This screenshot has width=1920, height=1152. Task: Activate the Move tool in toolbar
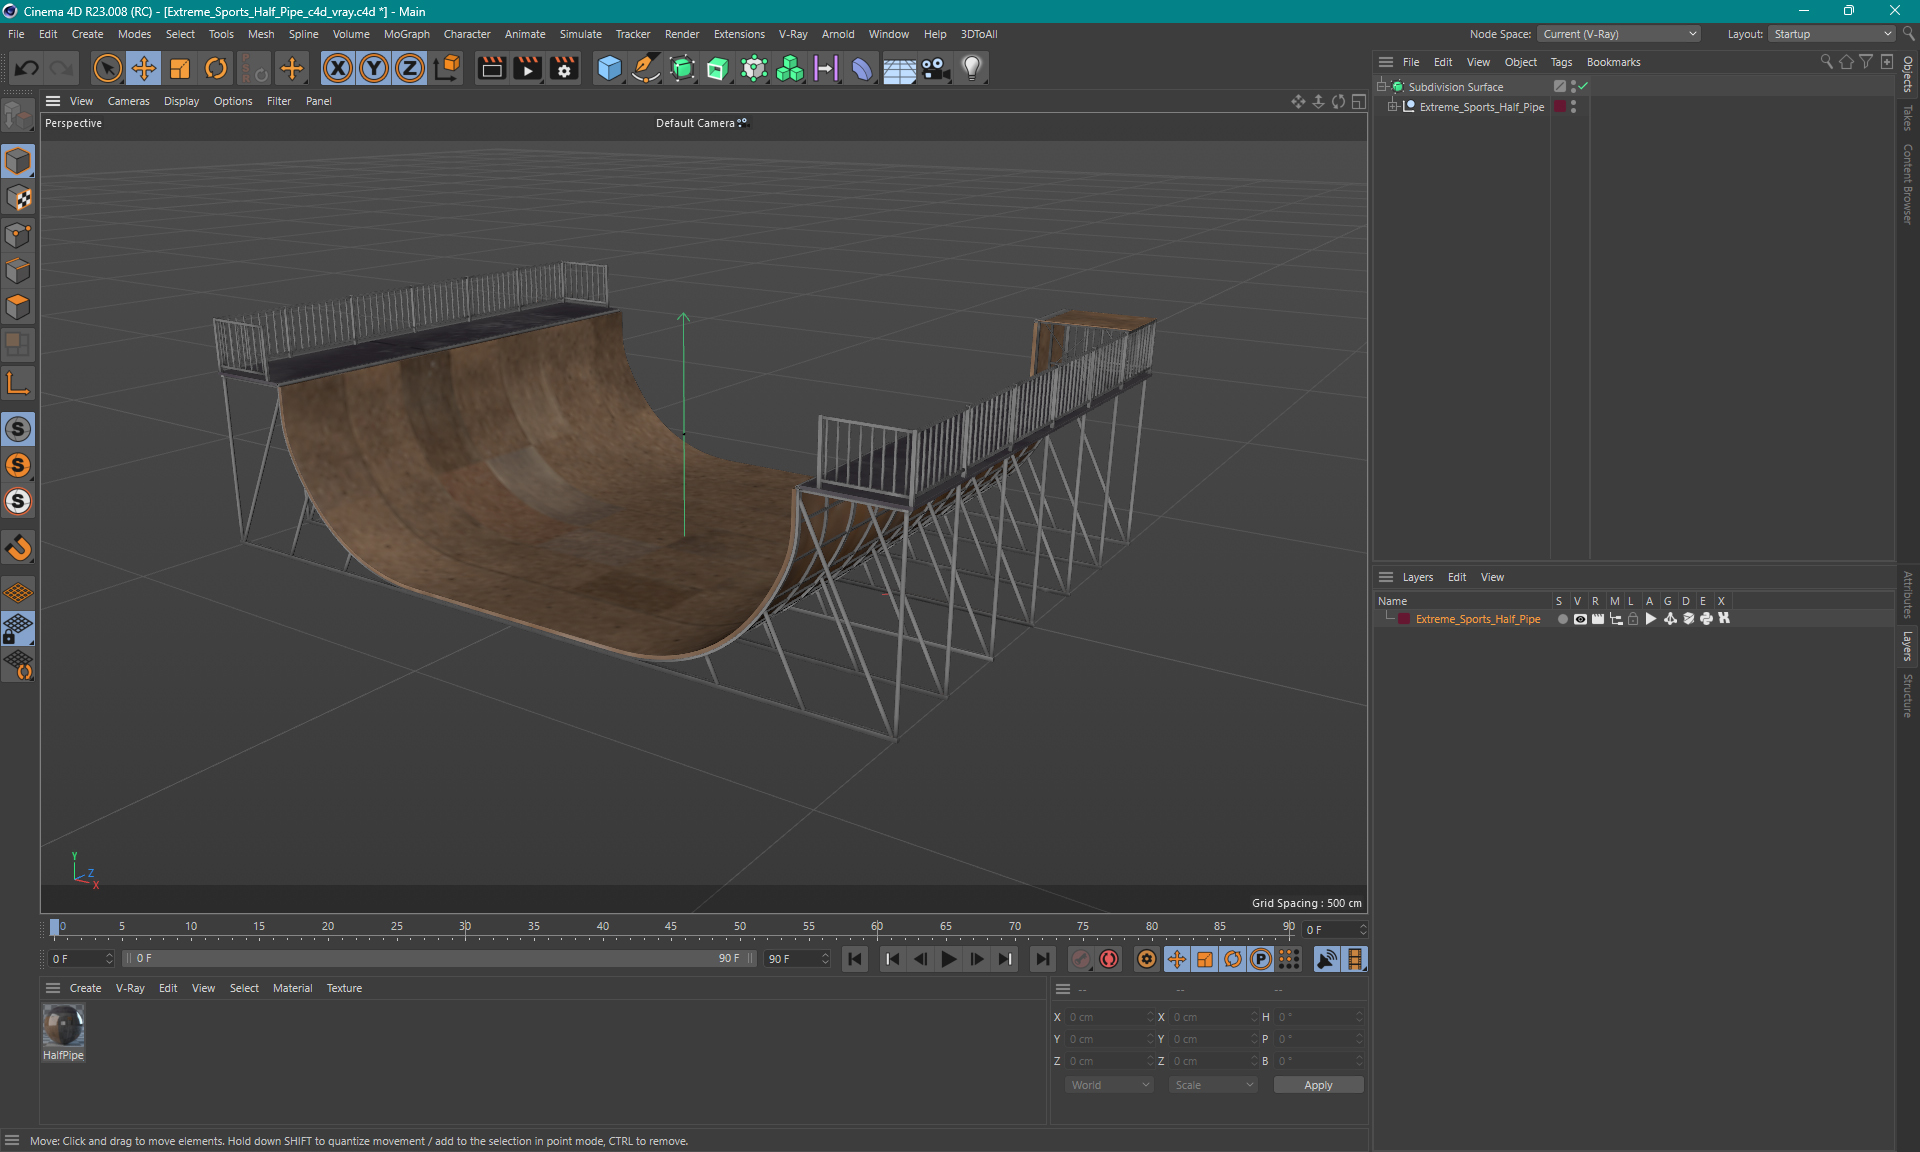[x=144, y=68]
